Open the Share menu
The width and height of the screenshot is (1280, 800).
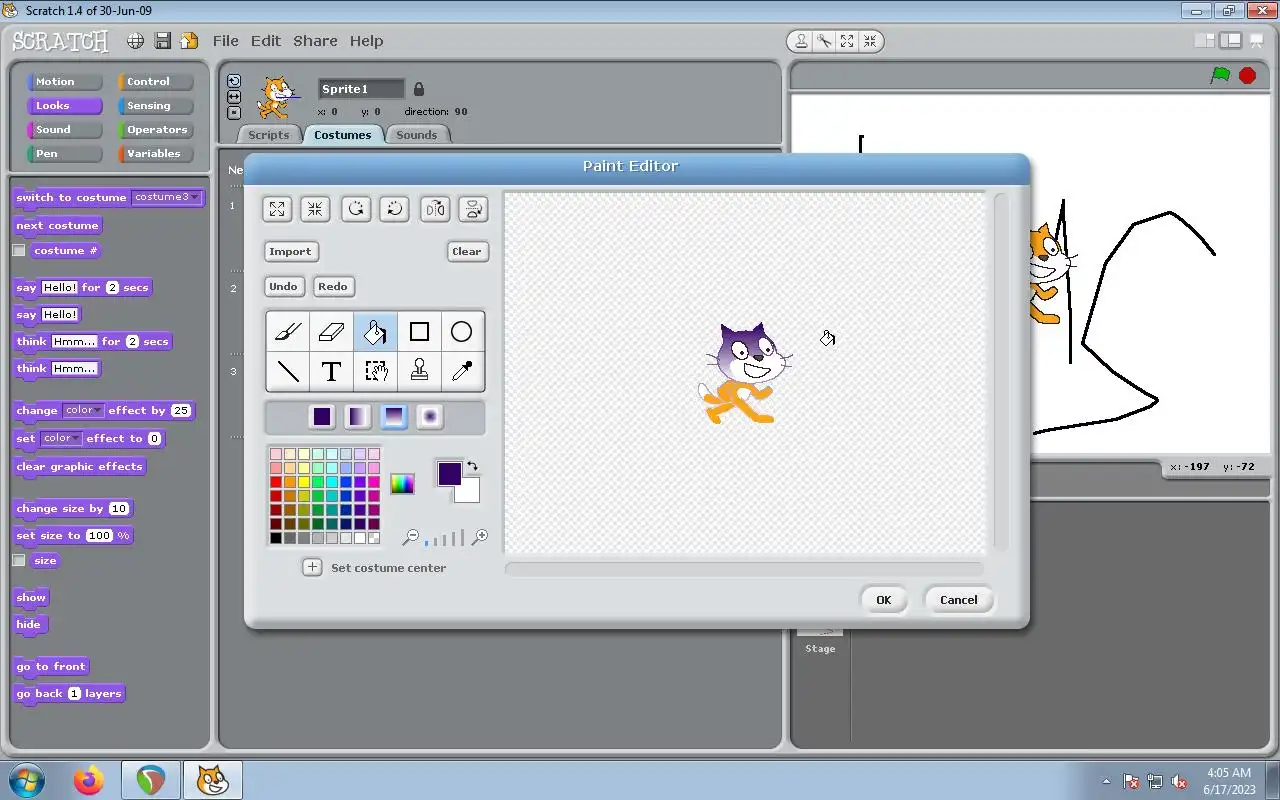[315, 41]
